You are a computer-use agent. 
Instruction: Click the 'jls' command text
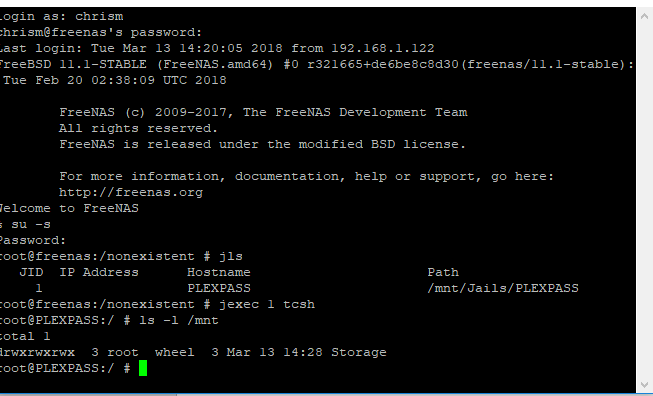231,256
